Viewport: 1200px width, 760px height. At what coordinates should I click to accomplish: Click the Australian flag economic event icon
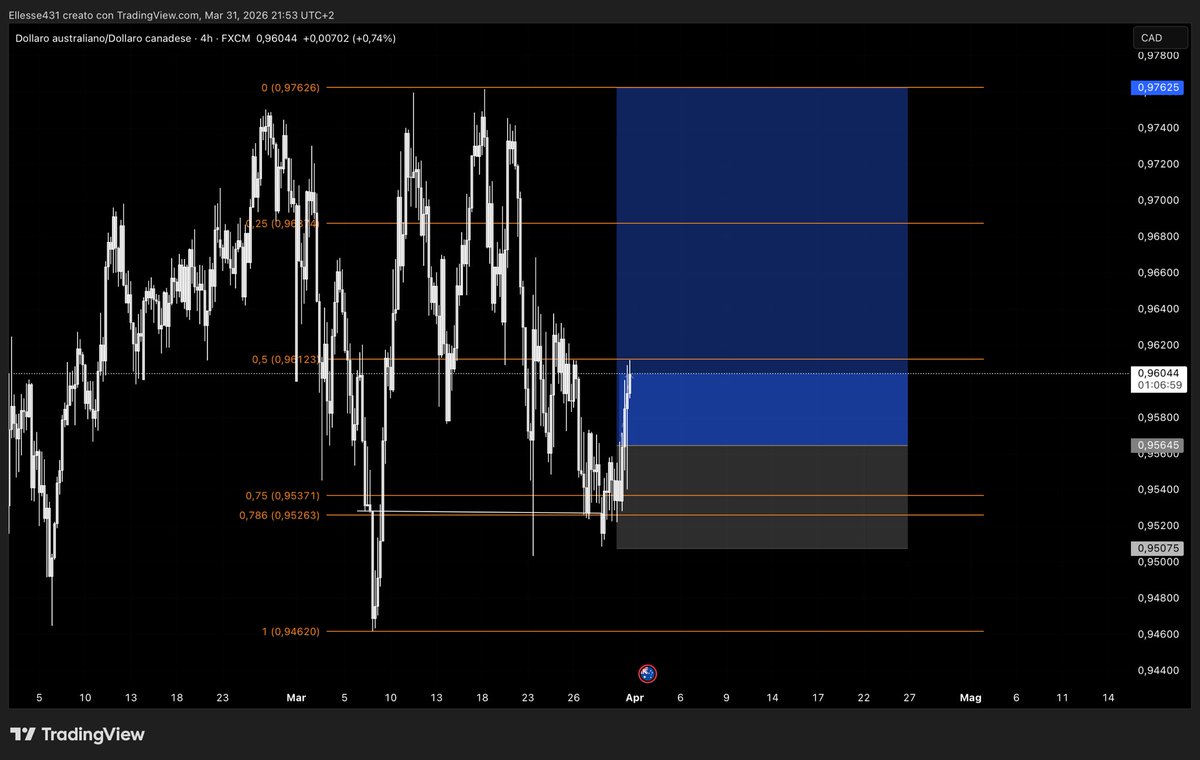pyautogui.click(x=647, y=673)
